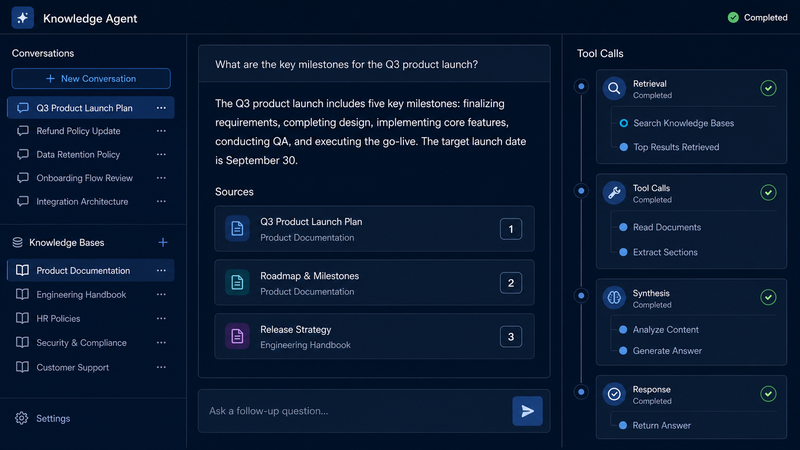Open options menu for Onboarding Flow Review
Viewport: 800px width, 450px height.
161,178
